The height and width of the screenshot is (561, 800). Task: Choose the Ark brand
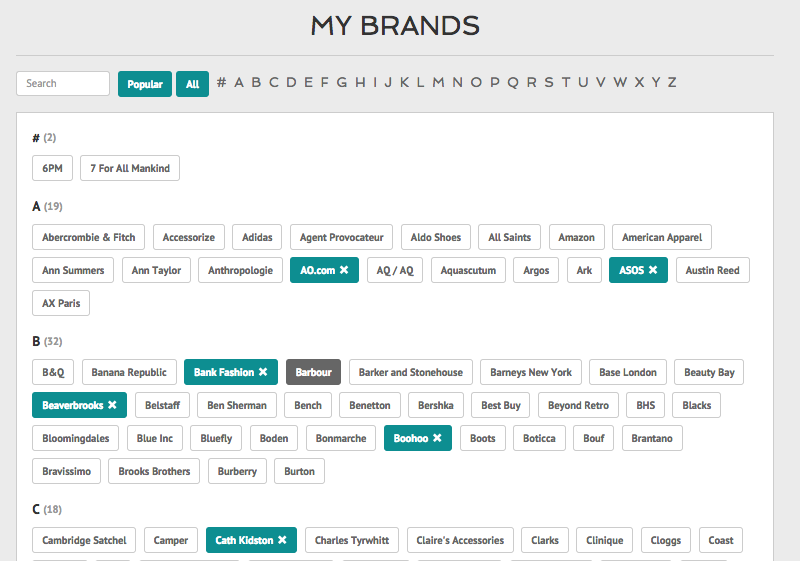[x=584, y=270]
